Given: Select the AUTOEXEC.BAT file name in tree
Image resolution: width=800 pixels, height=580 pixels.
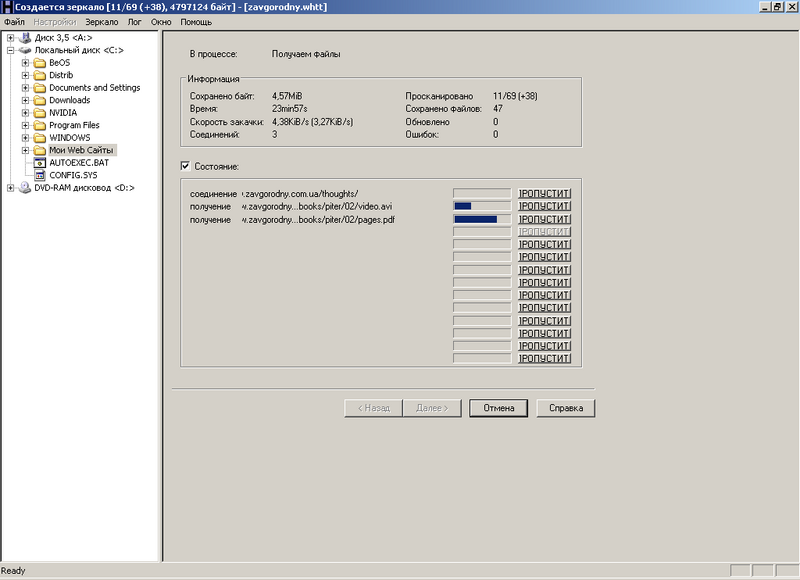Looking at the screenshot, I should click(x=79, y=163).
